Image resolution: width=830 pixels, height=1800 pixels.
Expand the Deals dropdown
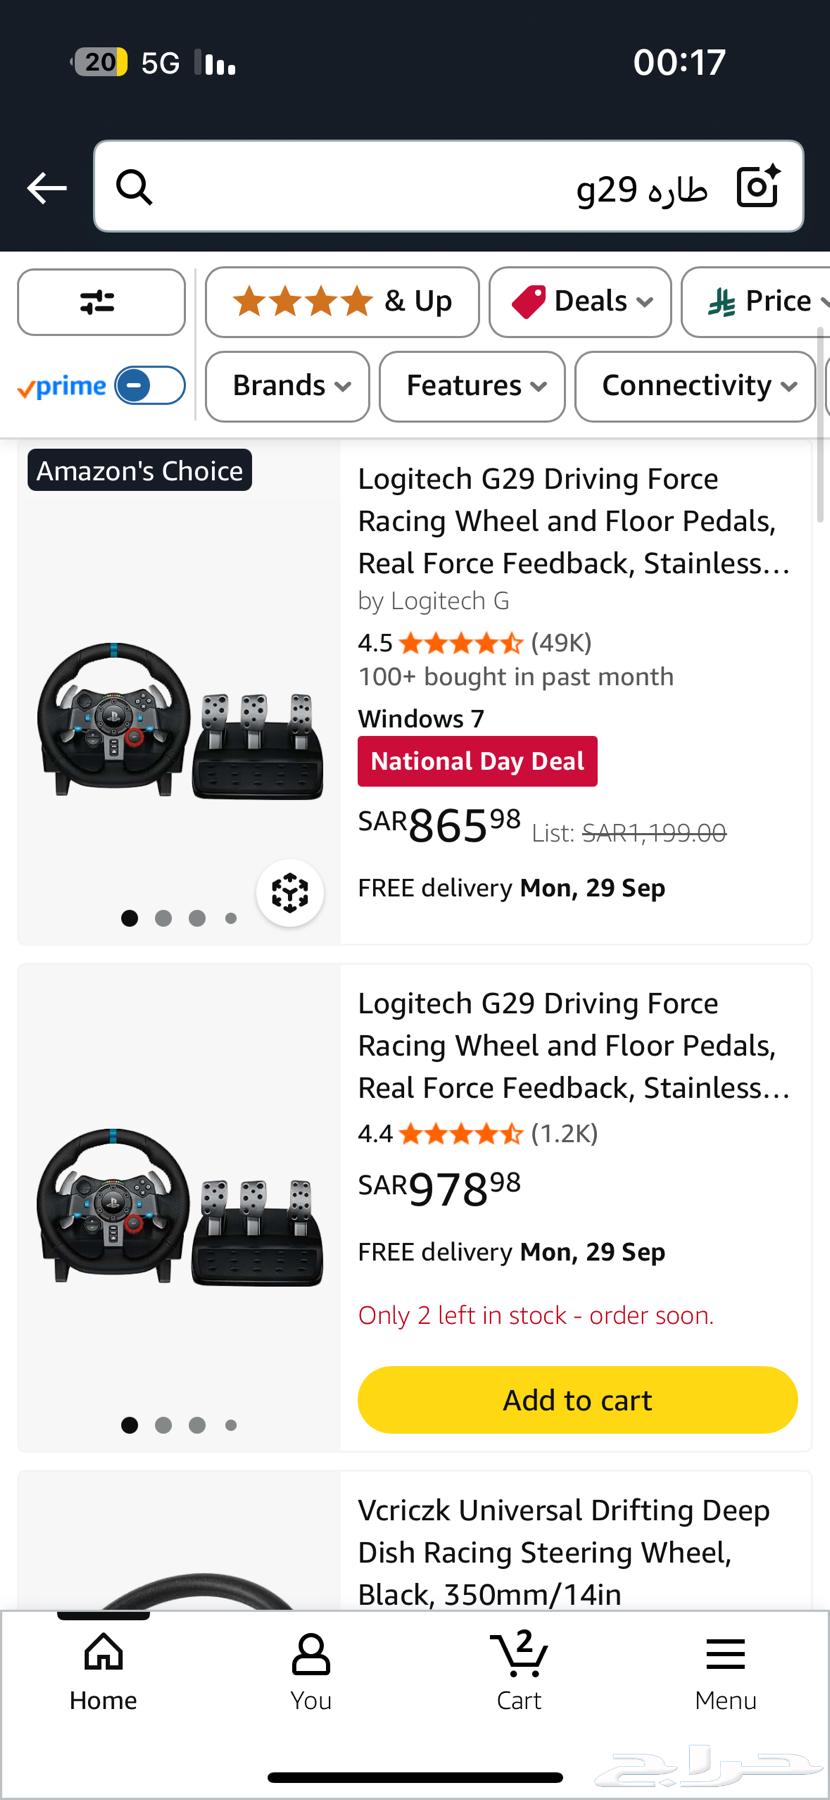581,302
